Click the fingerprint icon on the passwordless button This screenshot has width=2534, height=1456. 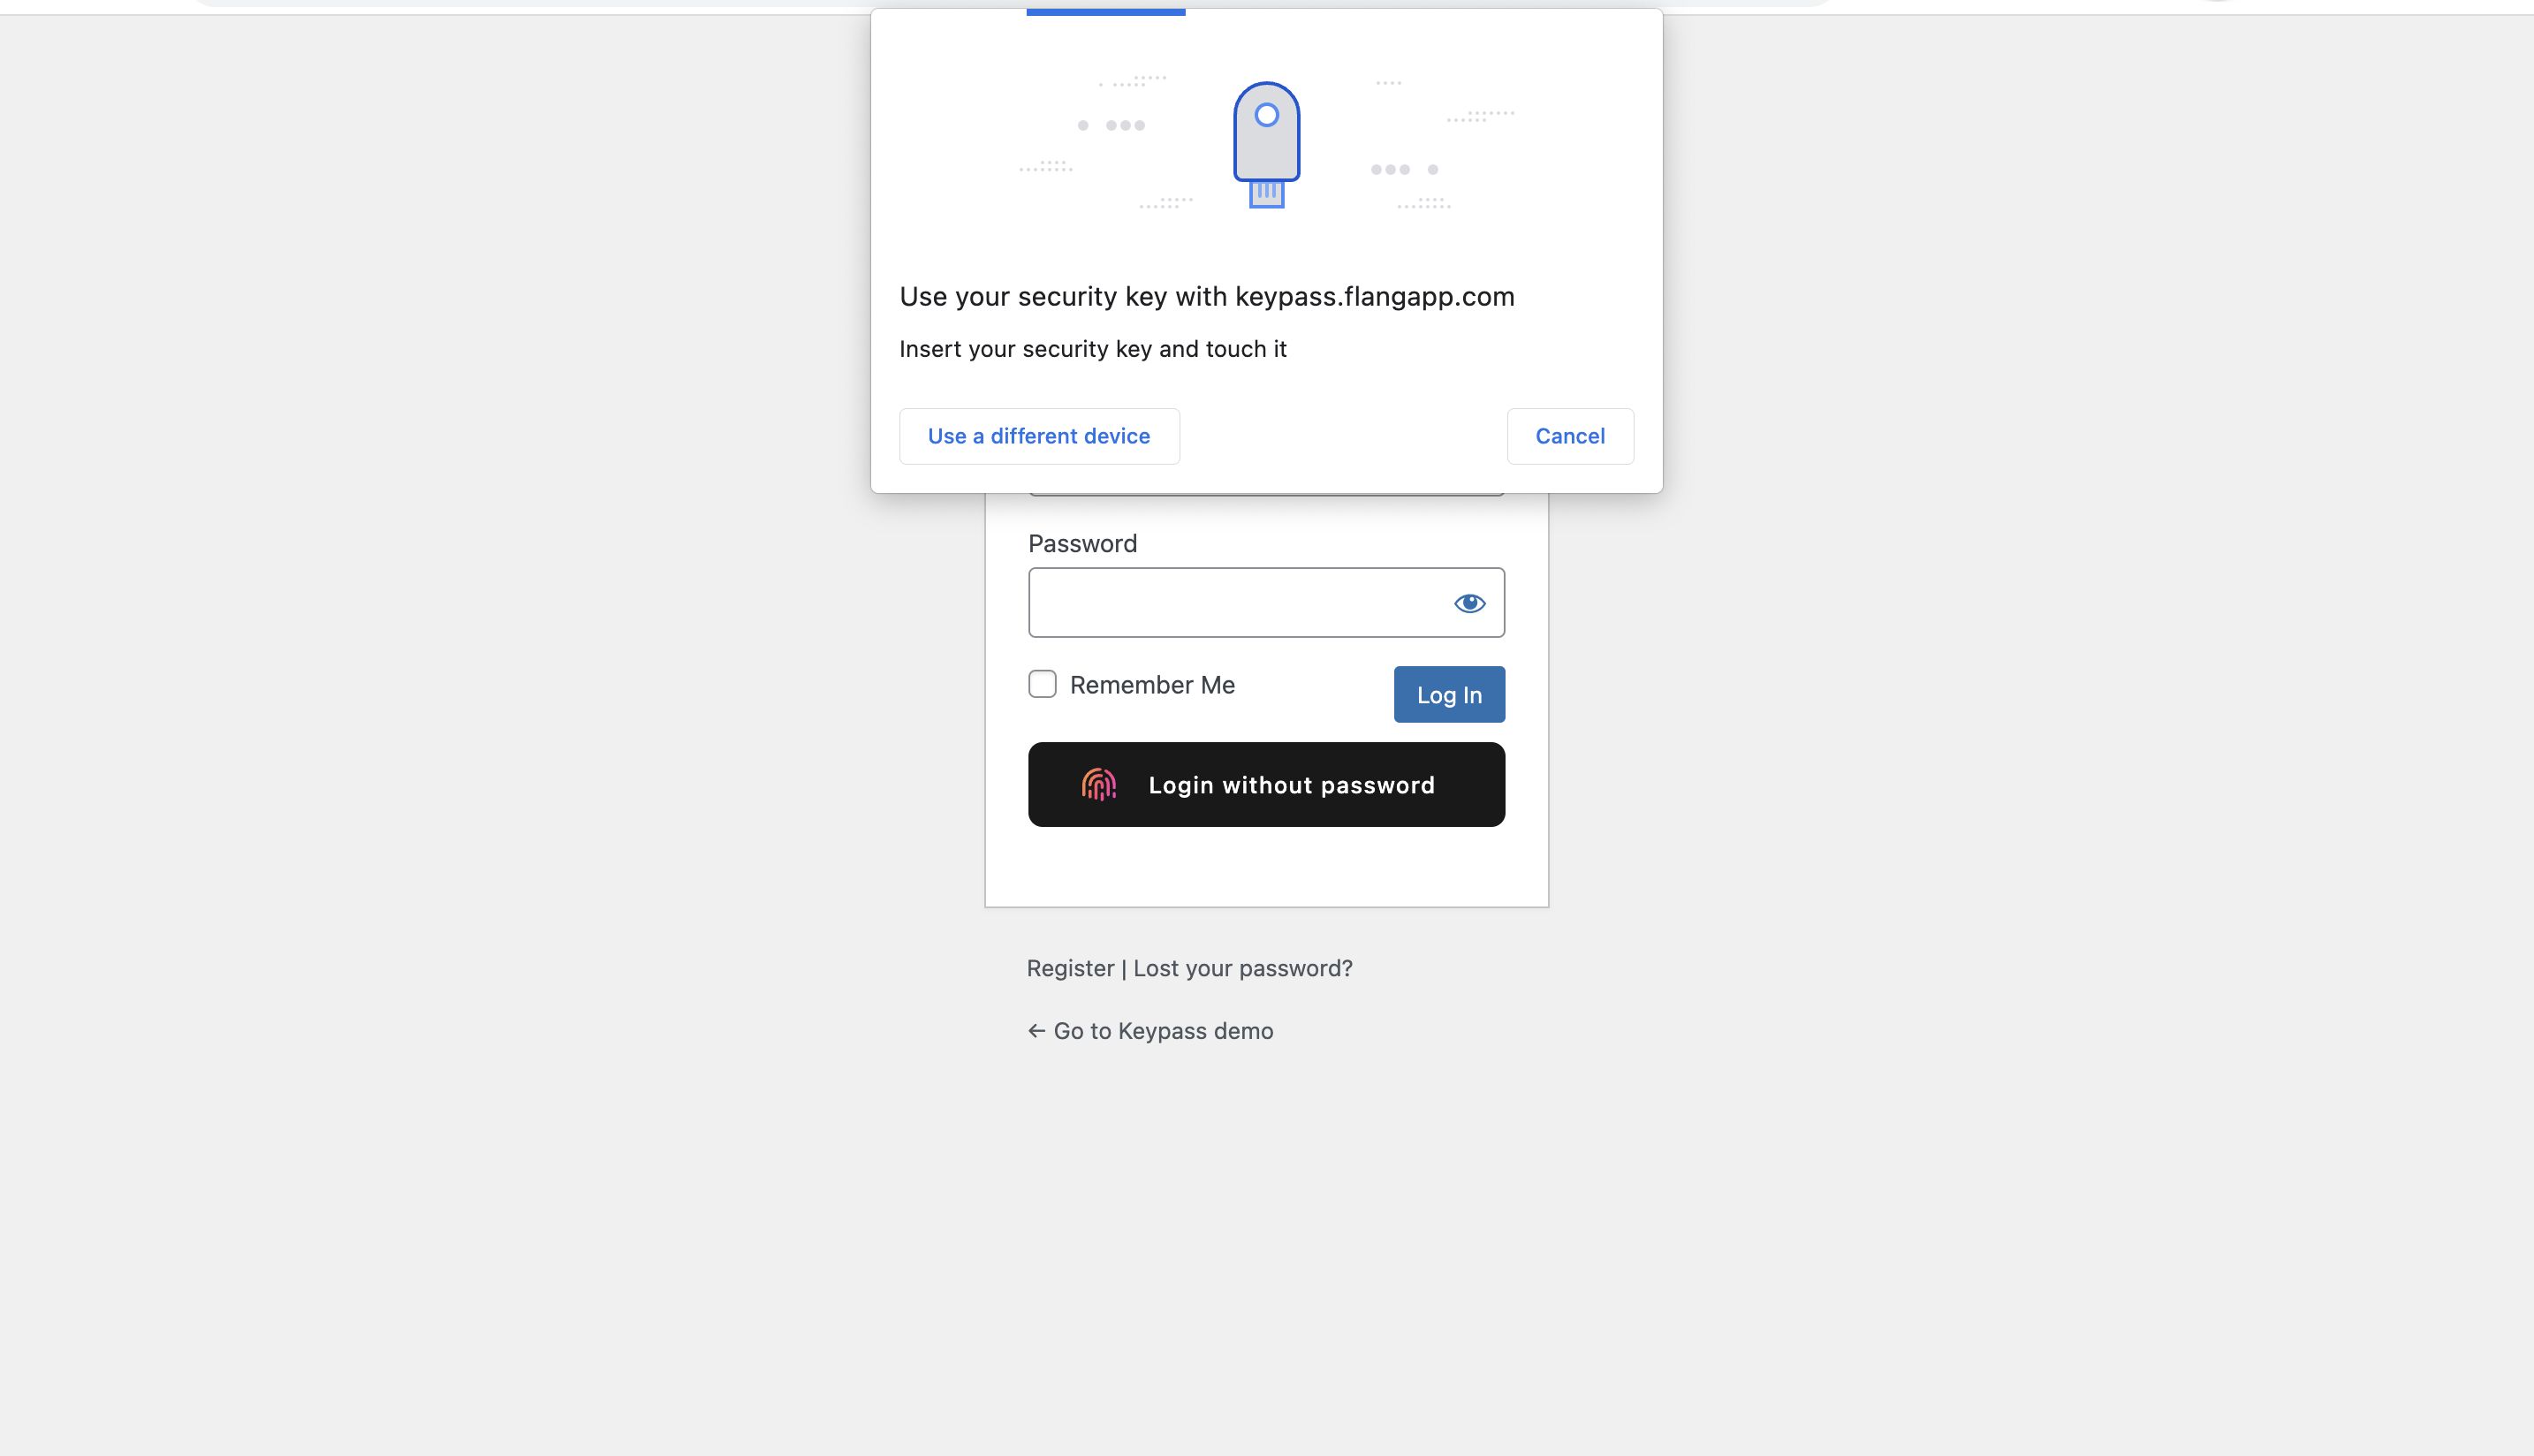point(1098,785)
